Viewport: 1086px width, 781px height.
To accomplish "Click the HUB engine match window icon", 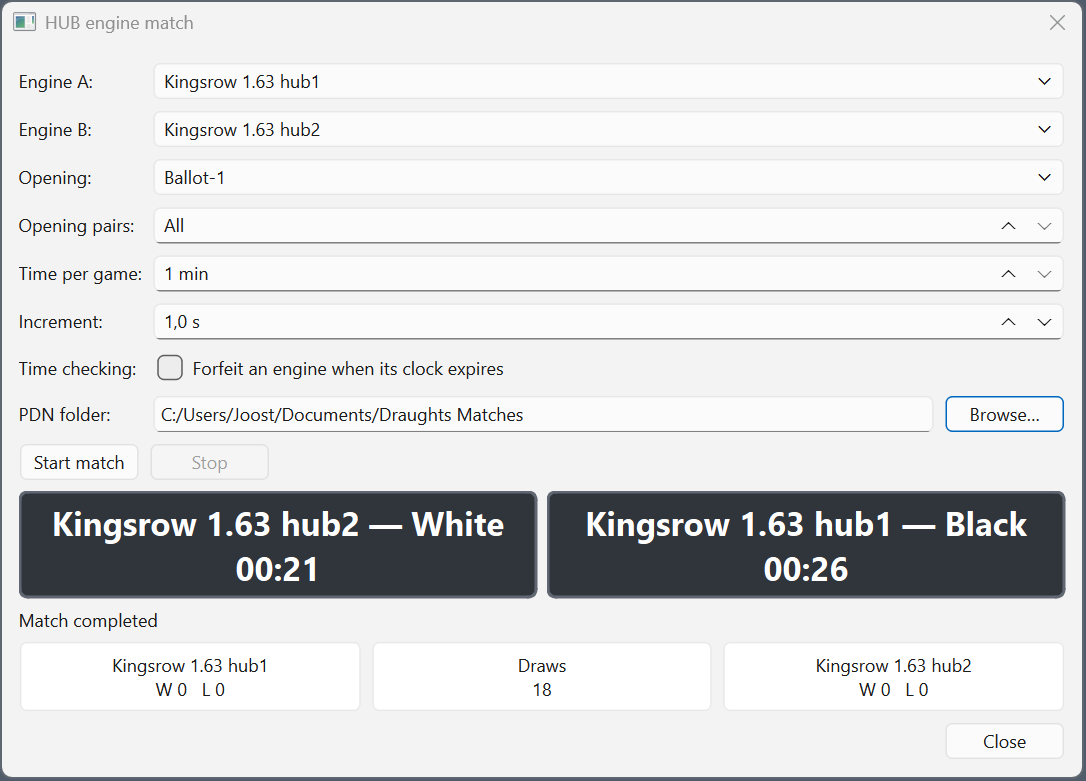I will tap(24, 22).
